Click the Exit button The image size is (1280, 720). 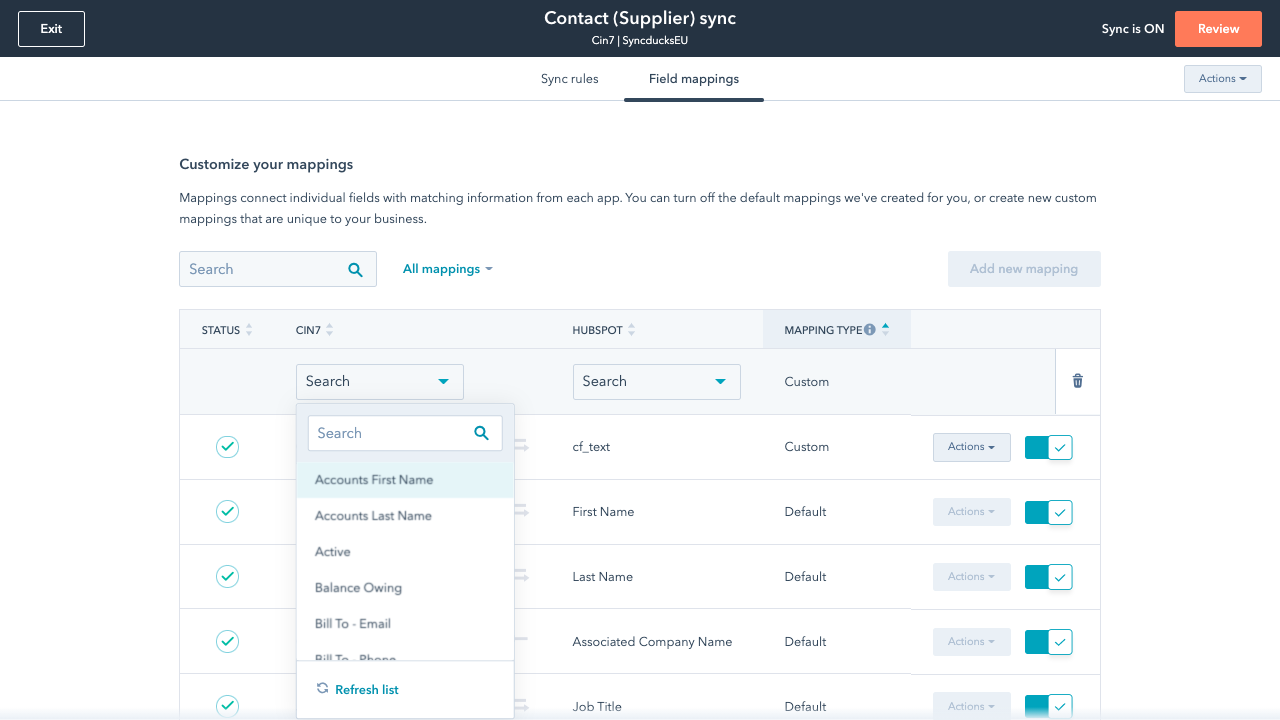pos(51,29)
